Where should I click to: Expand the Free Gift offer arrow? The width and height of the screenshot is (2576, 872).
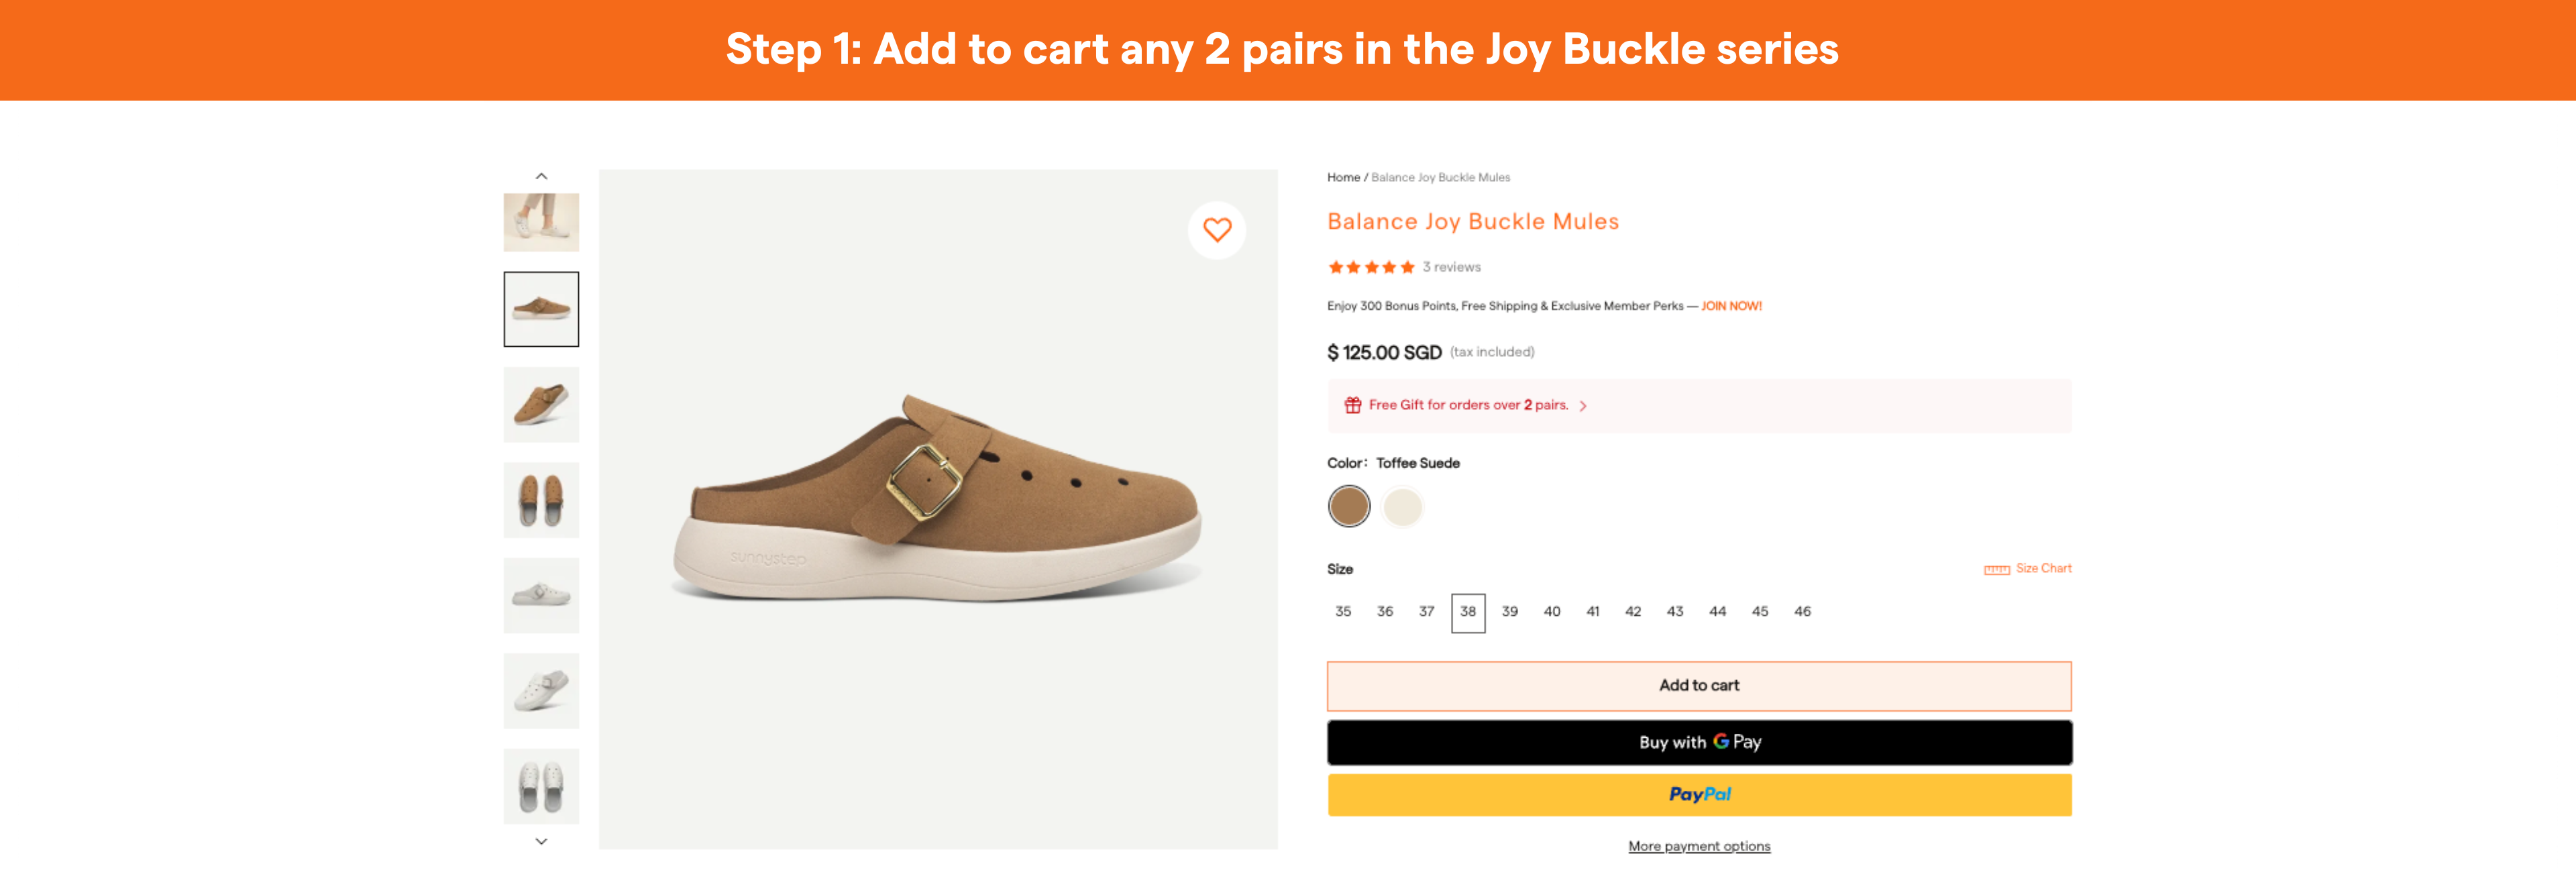point(1583,406)
